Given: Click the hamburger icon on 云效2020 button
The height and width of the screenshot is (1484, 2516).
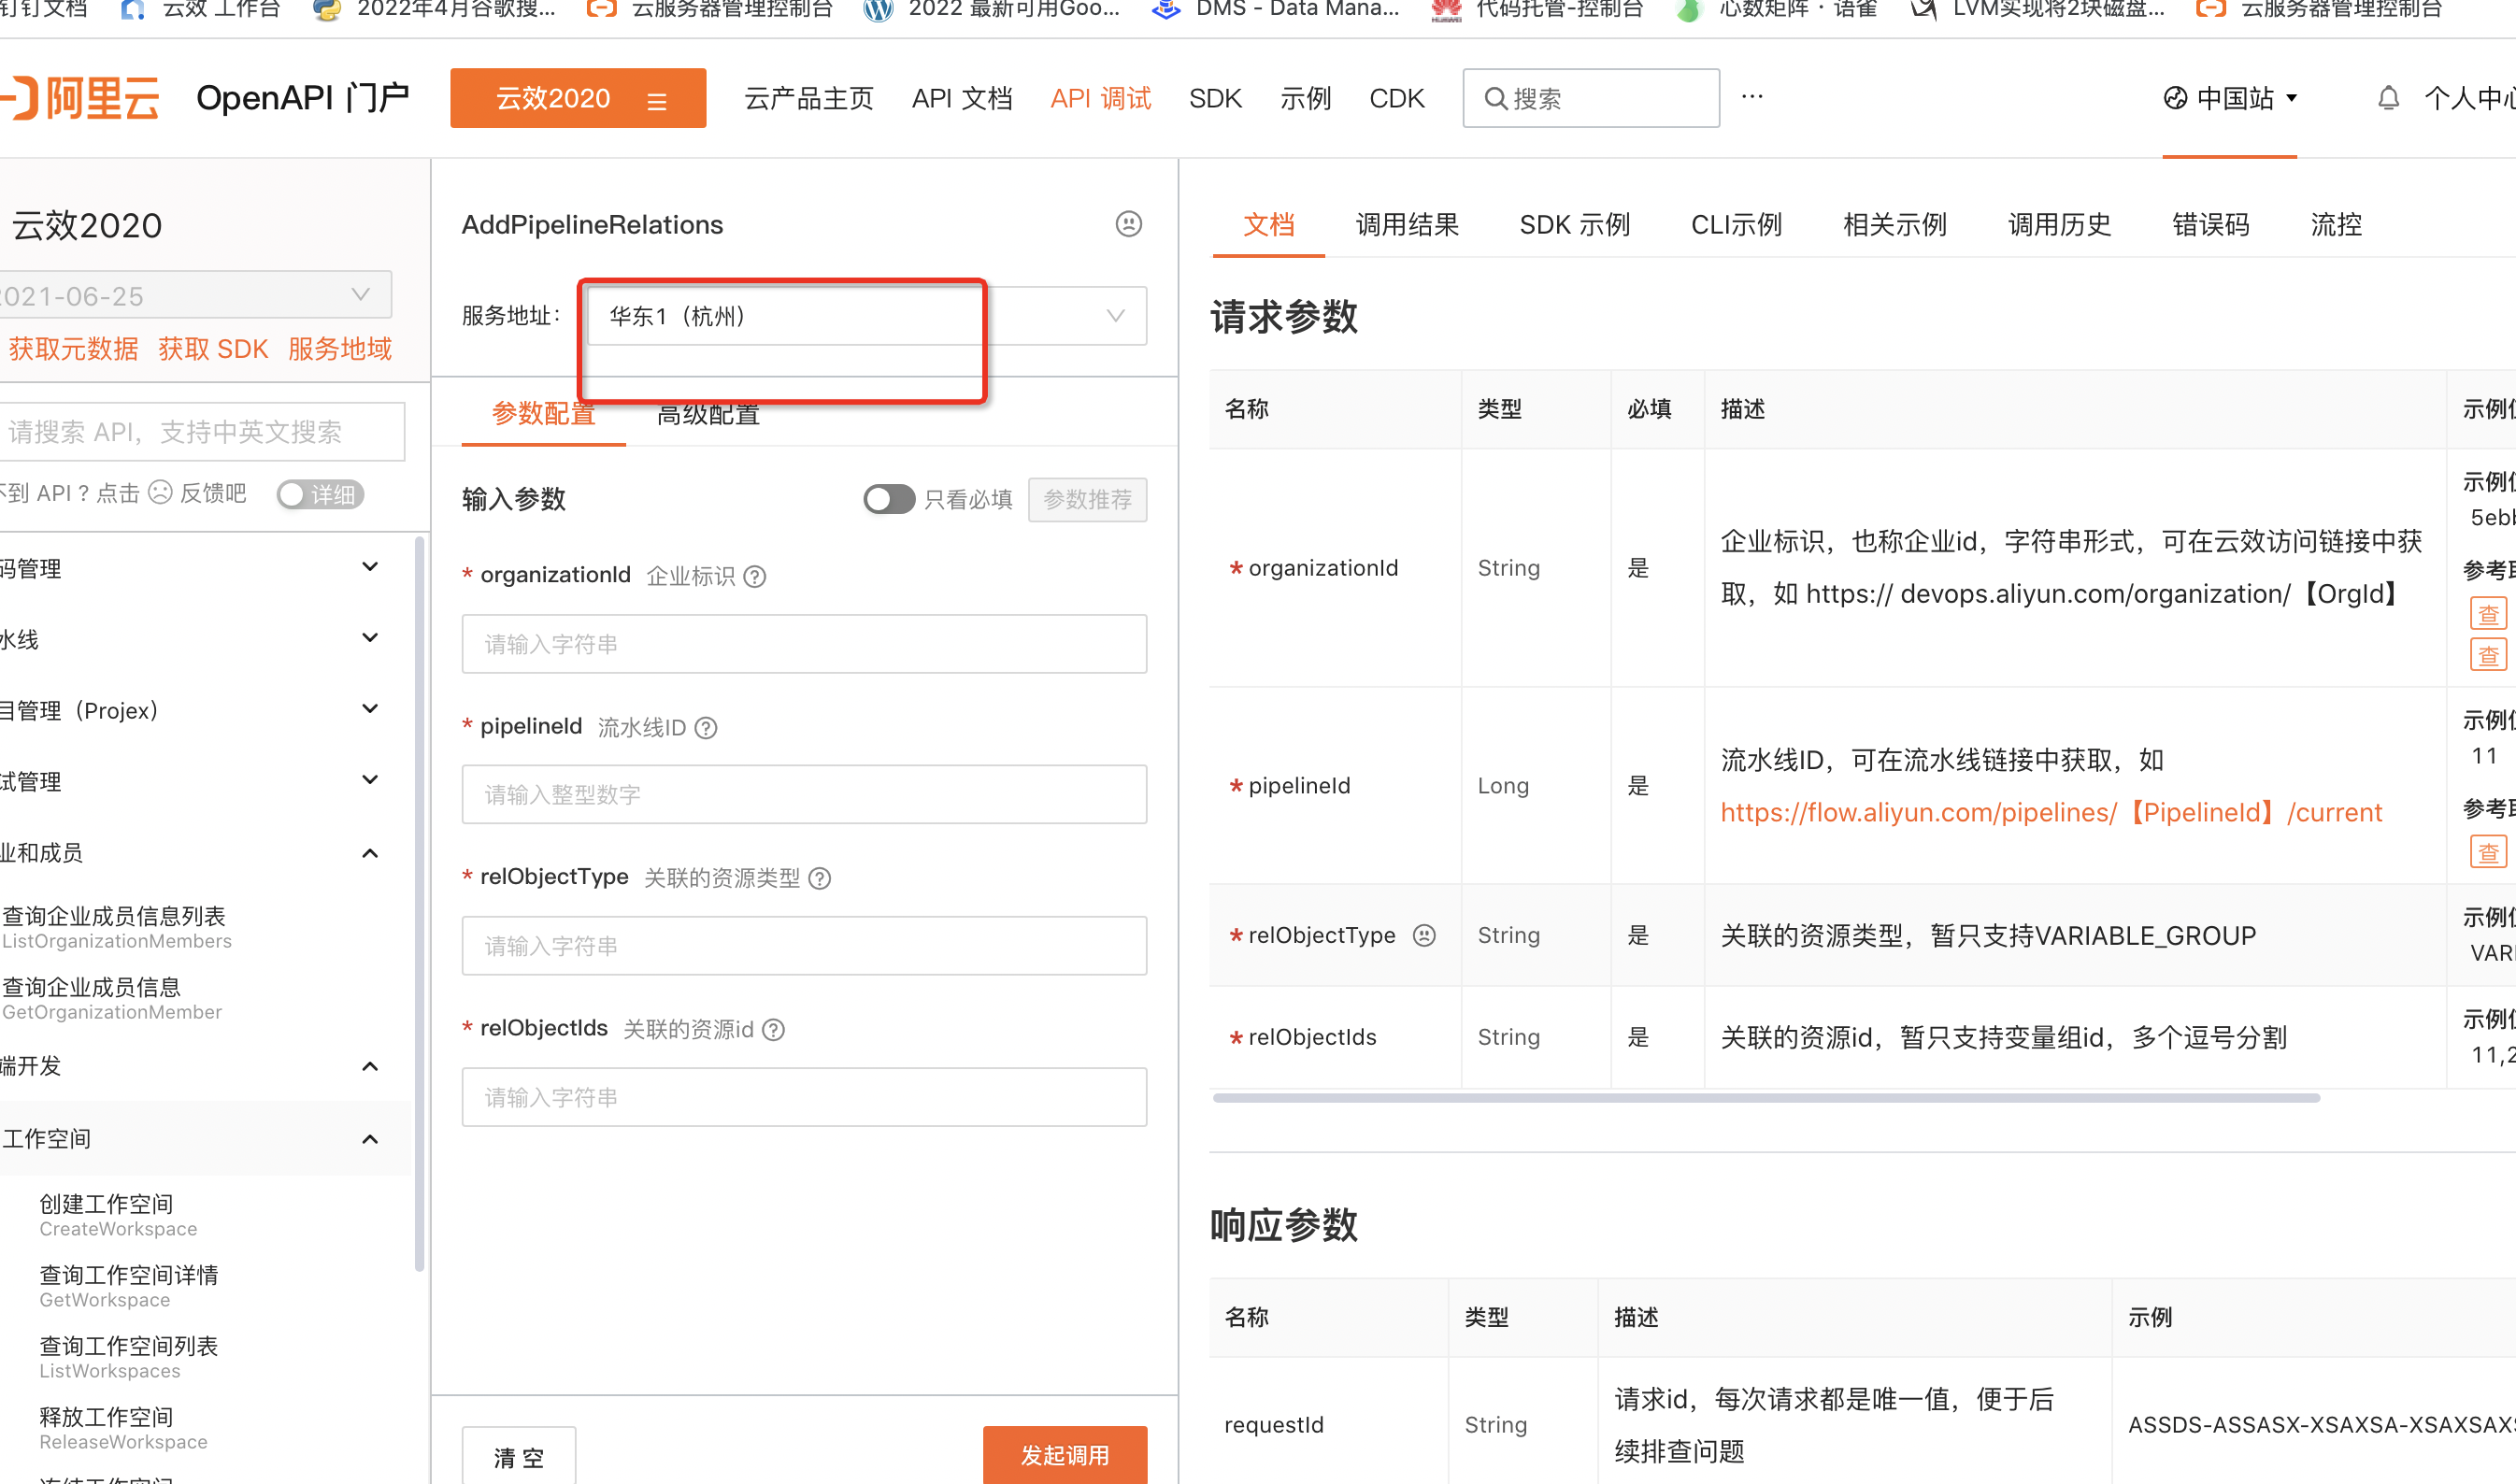Looking at the screenshot, I should 657,100.
